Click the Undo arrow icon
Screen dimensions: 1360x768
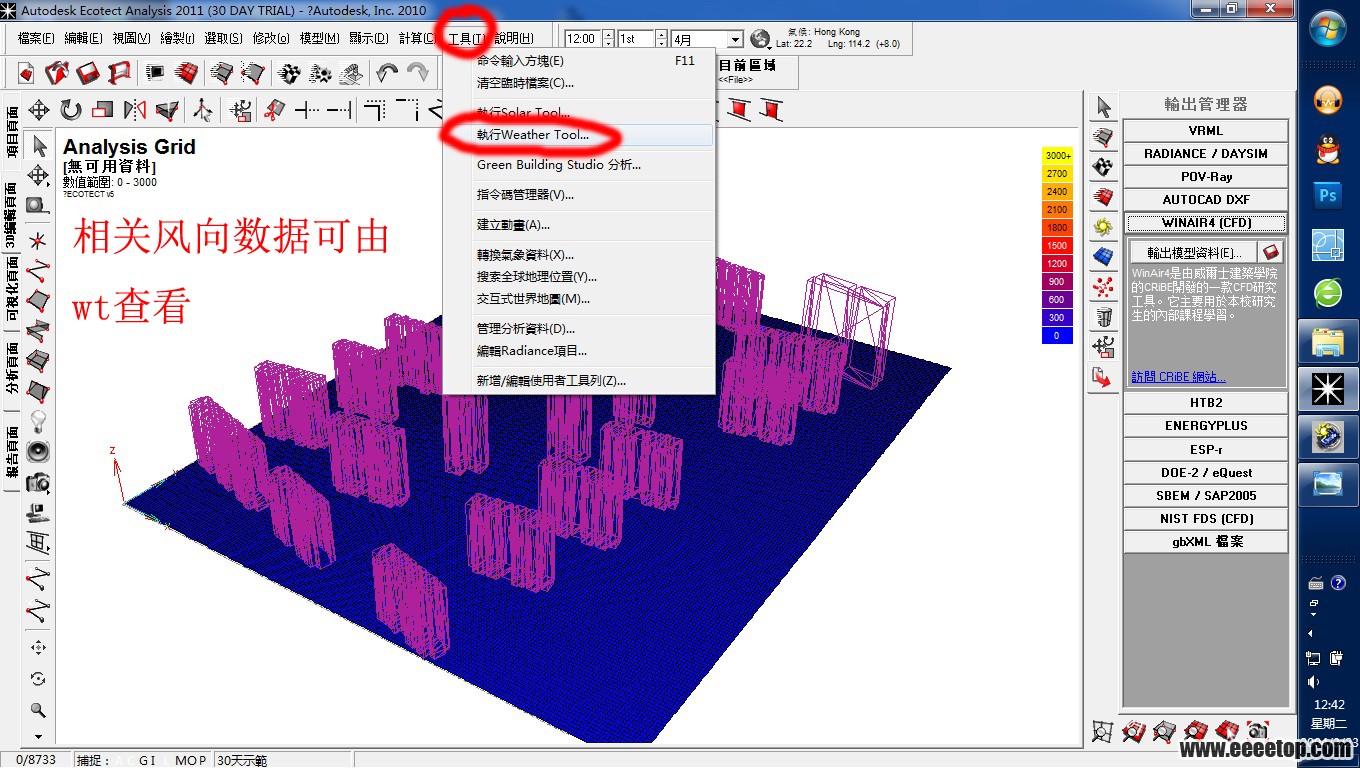point(387,73)
